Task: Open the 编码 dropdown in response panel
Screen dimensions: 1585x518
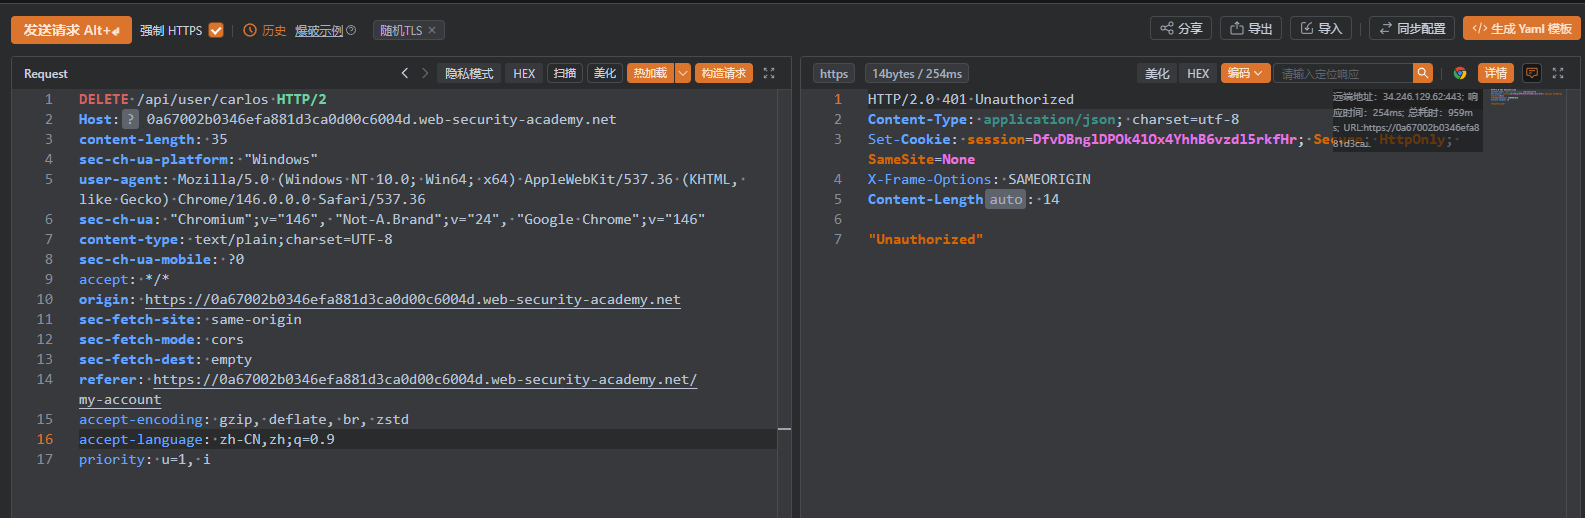Action: [1245, 73]
